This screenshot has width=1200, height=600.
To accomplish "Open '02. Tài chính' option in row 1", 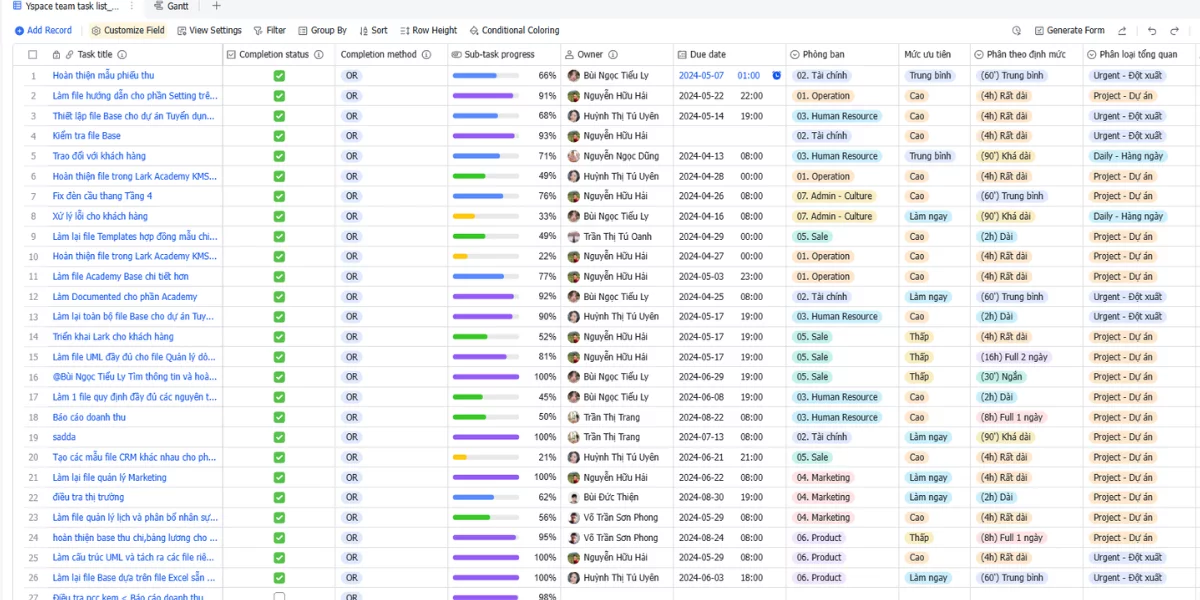I will [x=822, y=75].
